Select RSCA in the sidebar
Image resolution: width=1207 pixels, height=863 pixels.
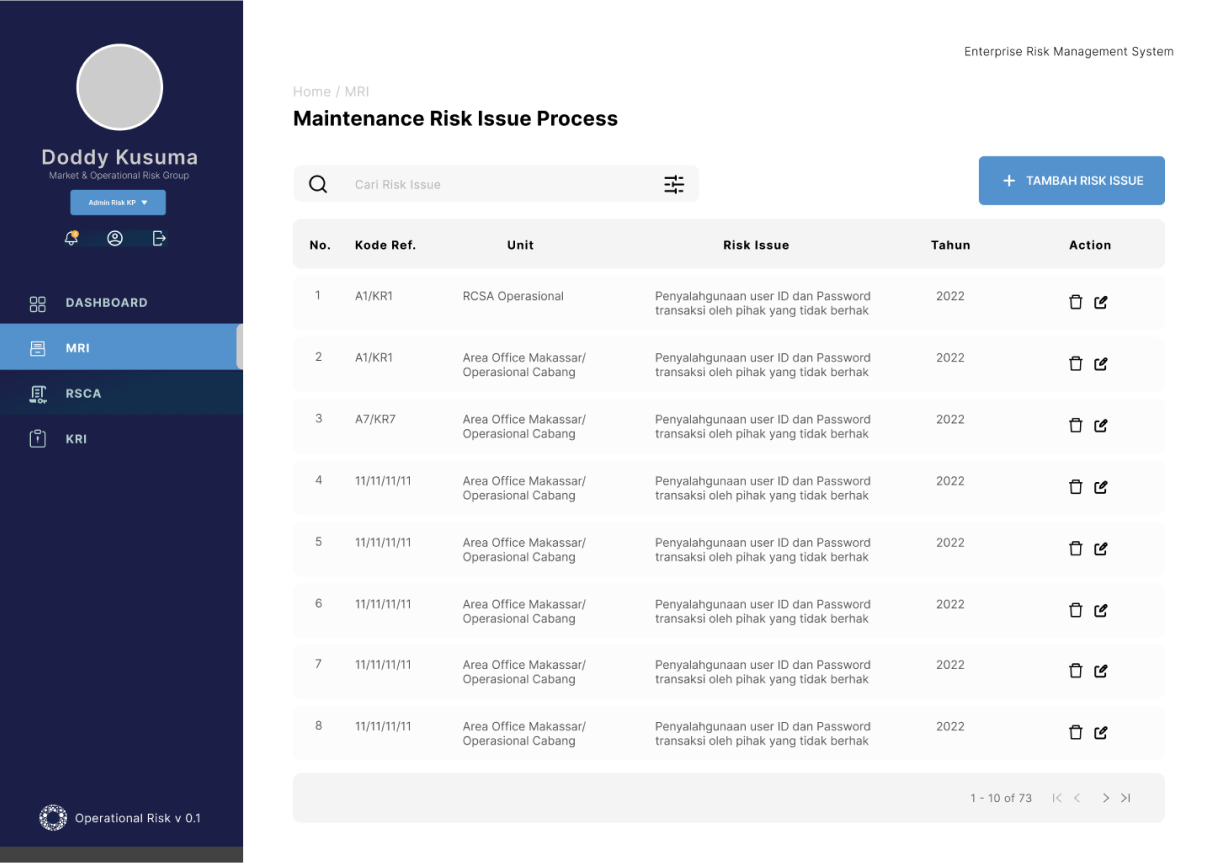(x=83, y=393)
